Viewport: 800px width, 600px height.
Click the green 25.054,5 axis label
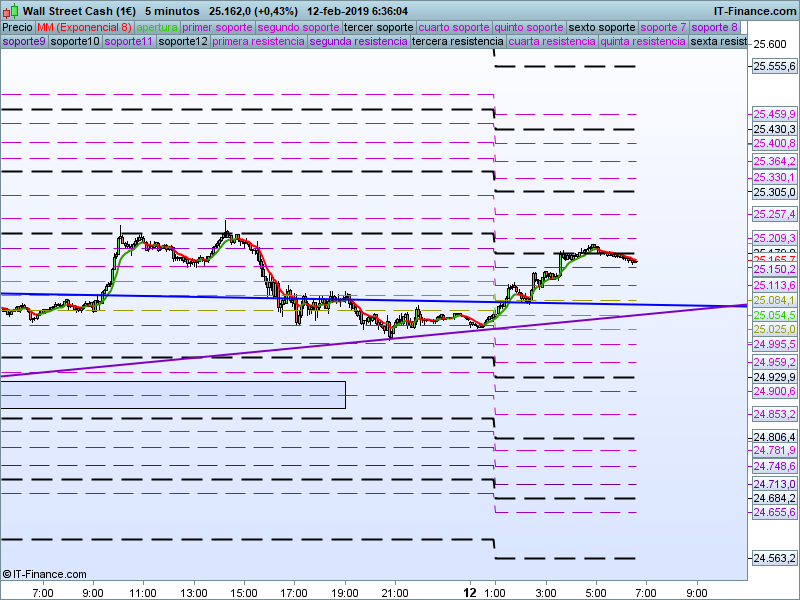tap(774, 315)
